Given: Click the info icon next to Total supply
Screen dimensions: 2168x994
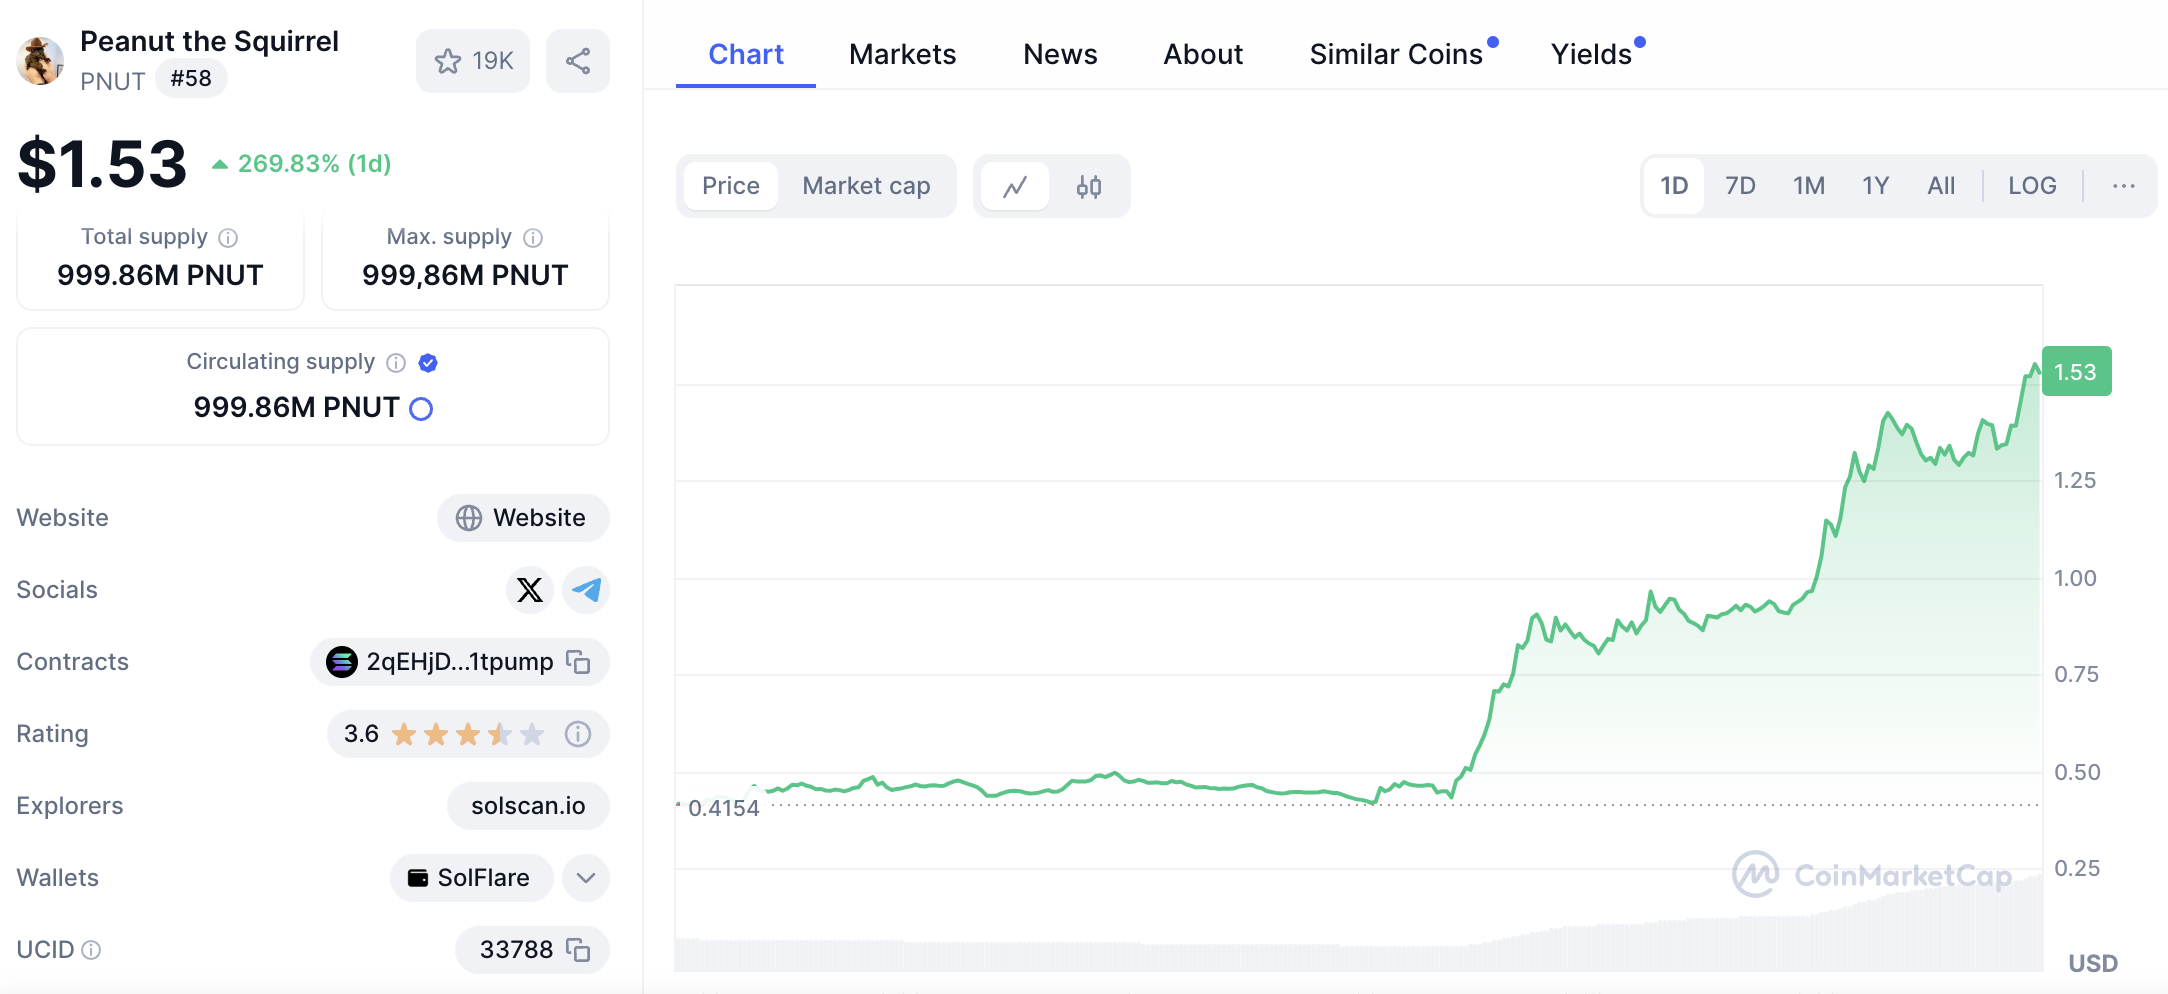Looking at the screenshot, I should (x=228, y=238).
